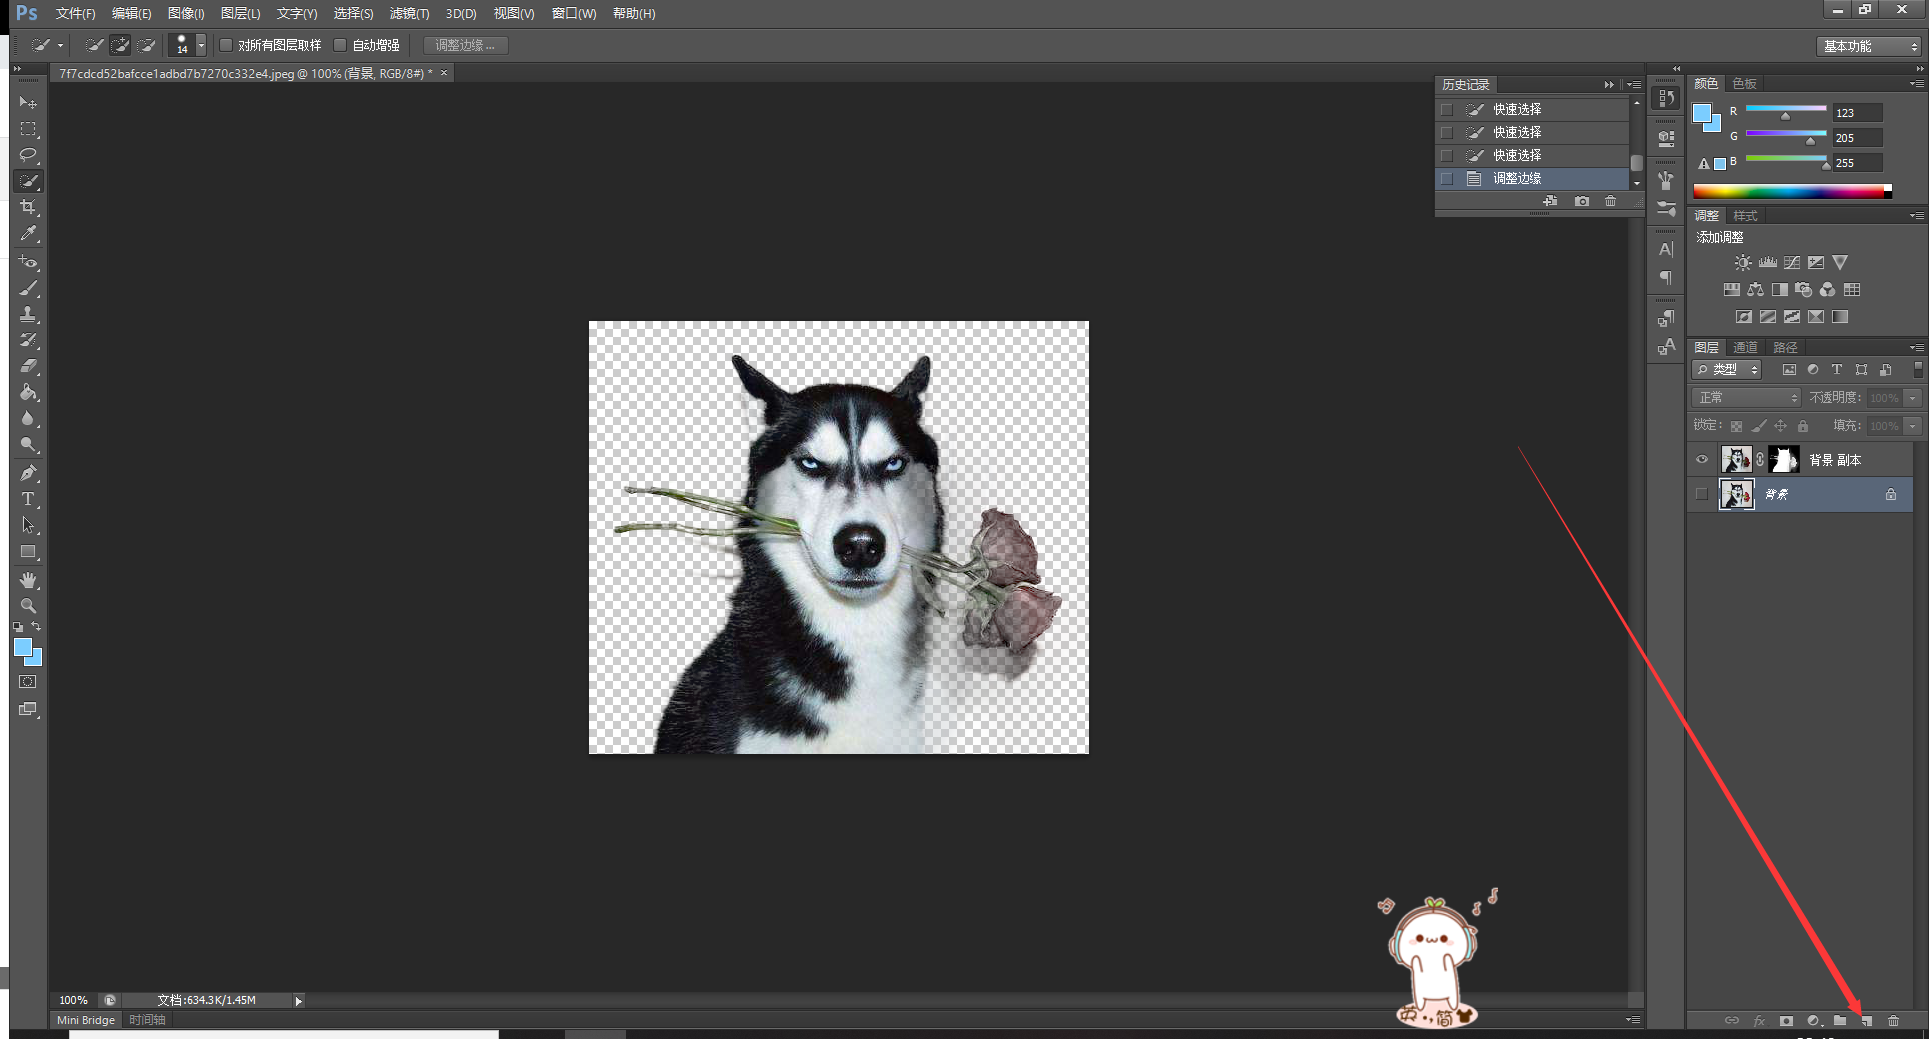This screenshot has height=1039, width=1929.
Task: Open the 文件(F) menu
Action: tap(75, 13)
